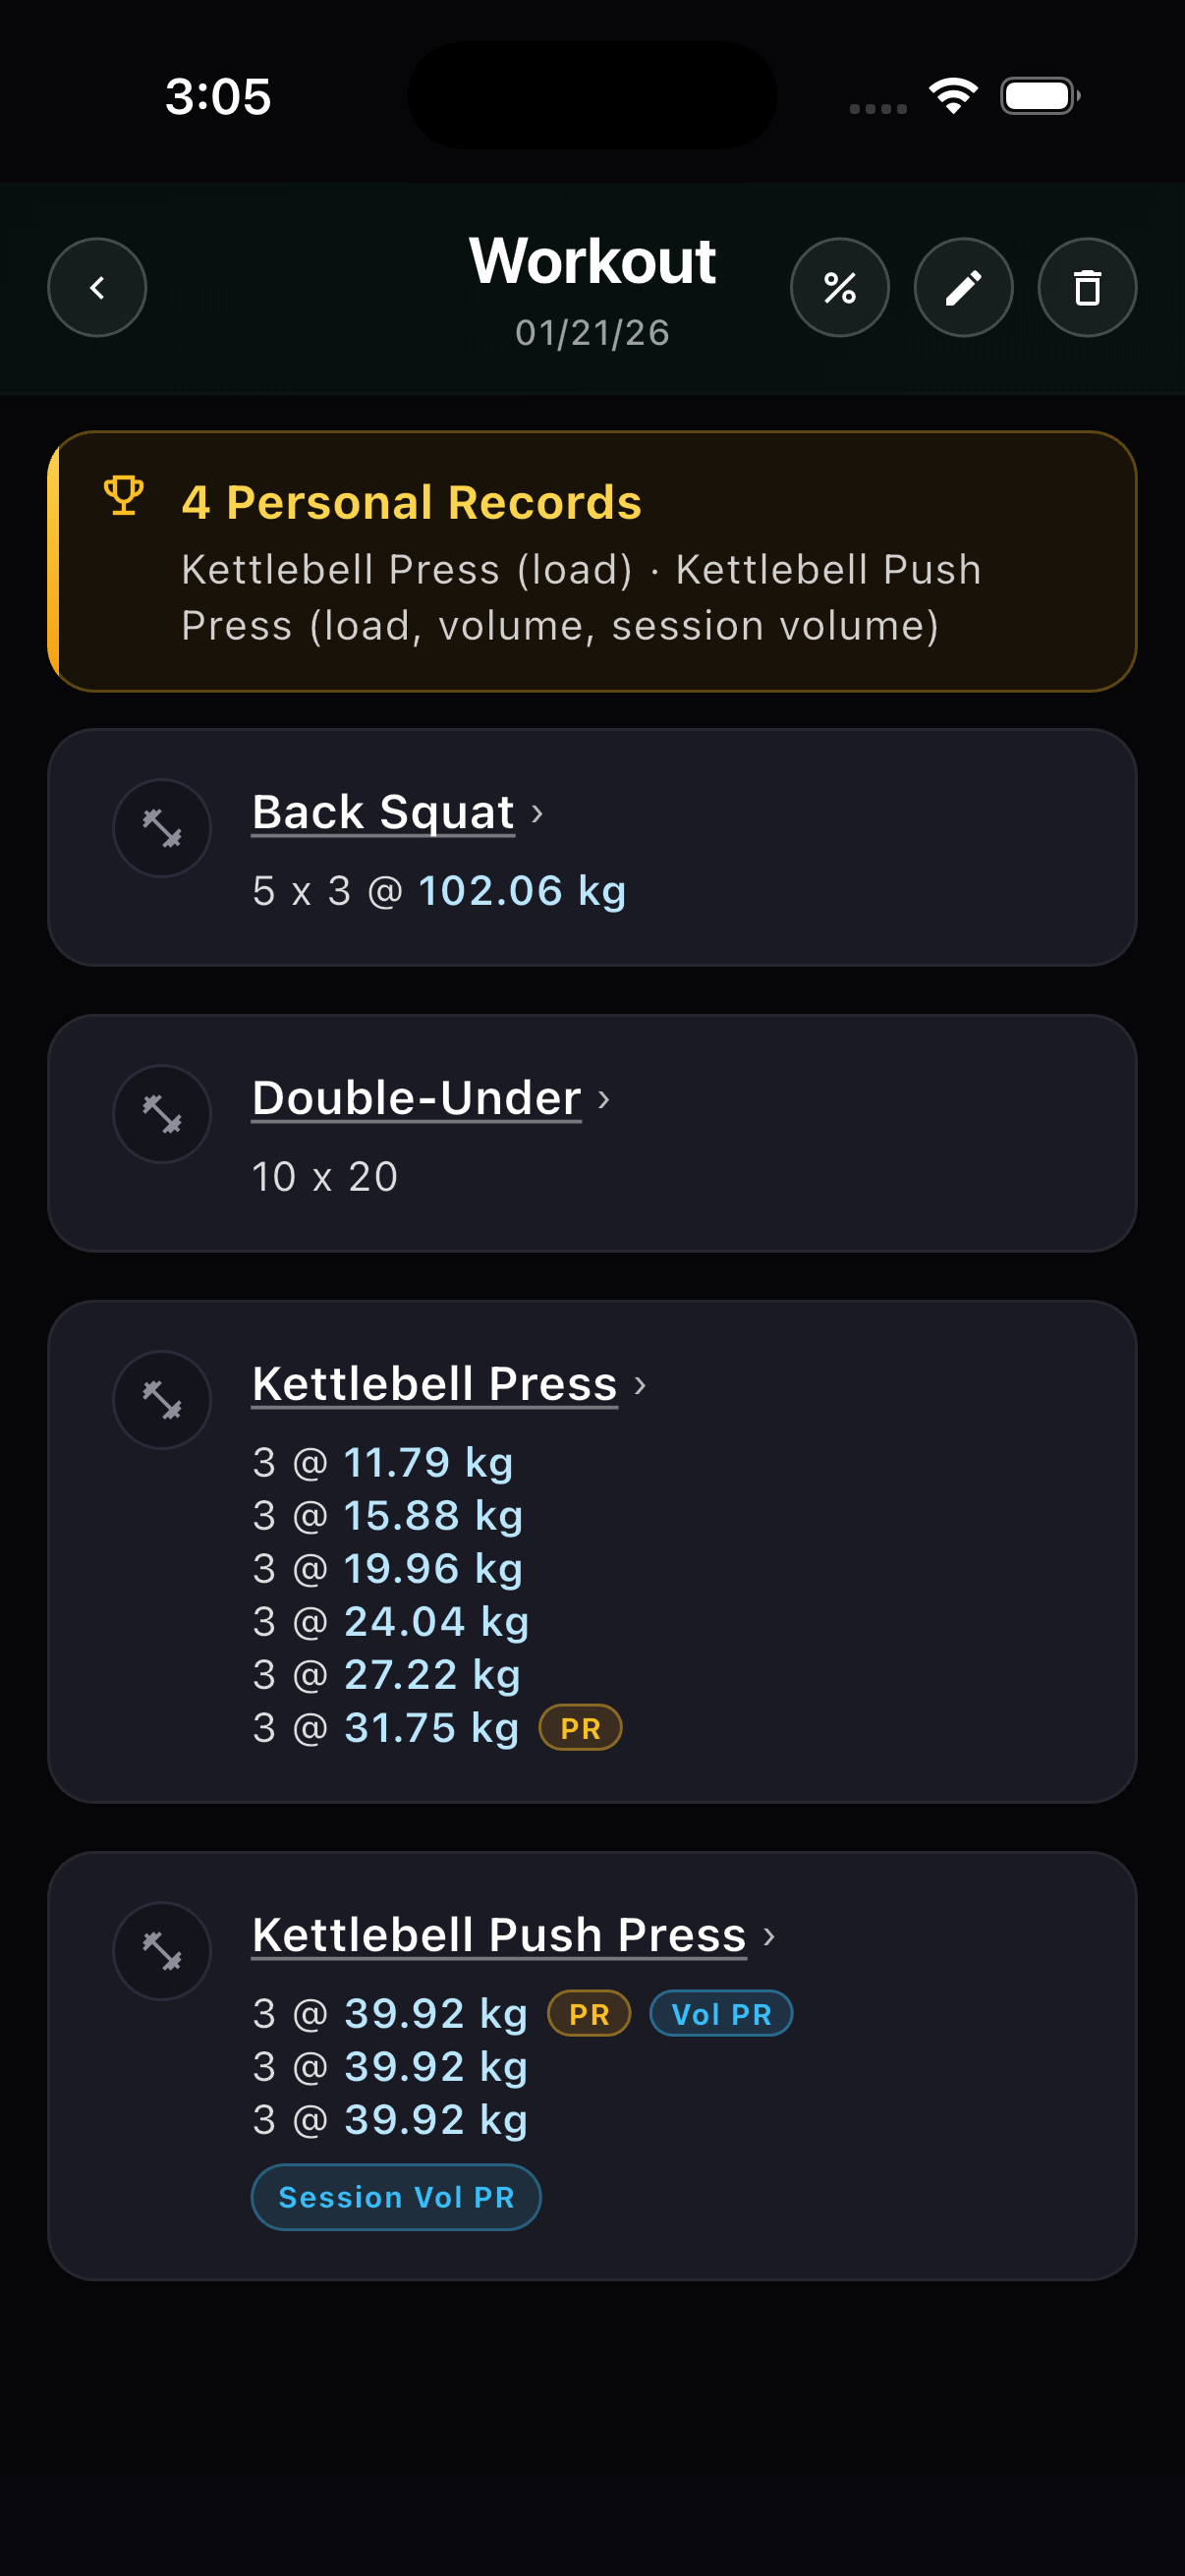The image size is (1185, 2576).
Task: Tap the pencil edit icon
Action: [963, 288]
